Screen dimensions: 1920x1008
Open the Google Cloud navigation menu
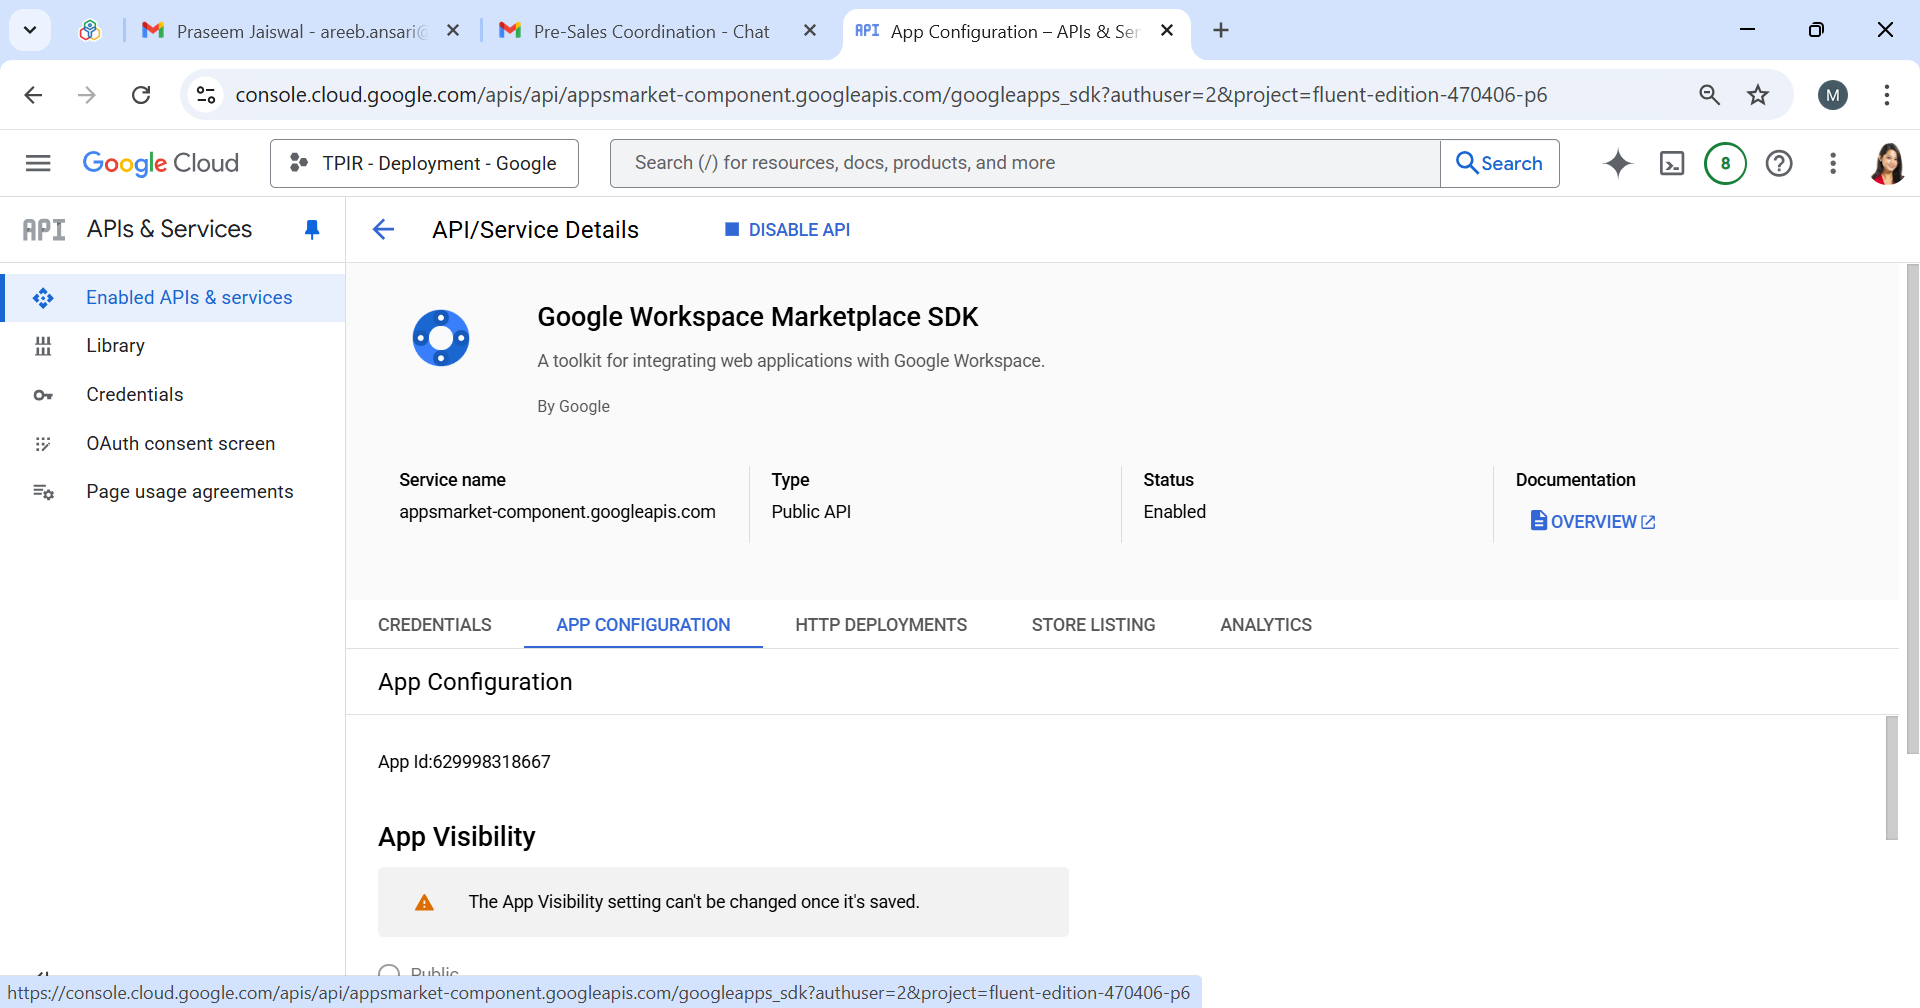38,163
